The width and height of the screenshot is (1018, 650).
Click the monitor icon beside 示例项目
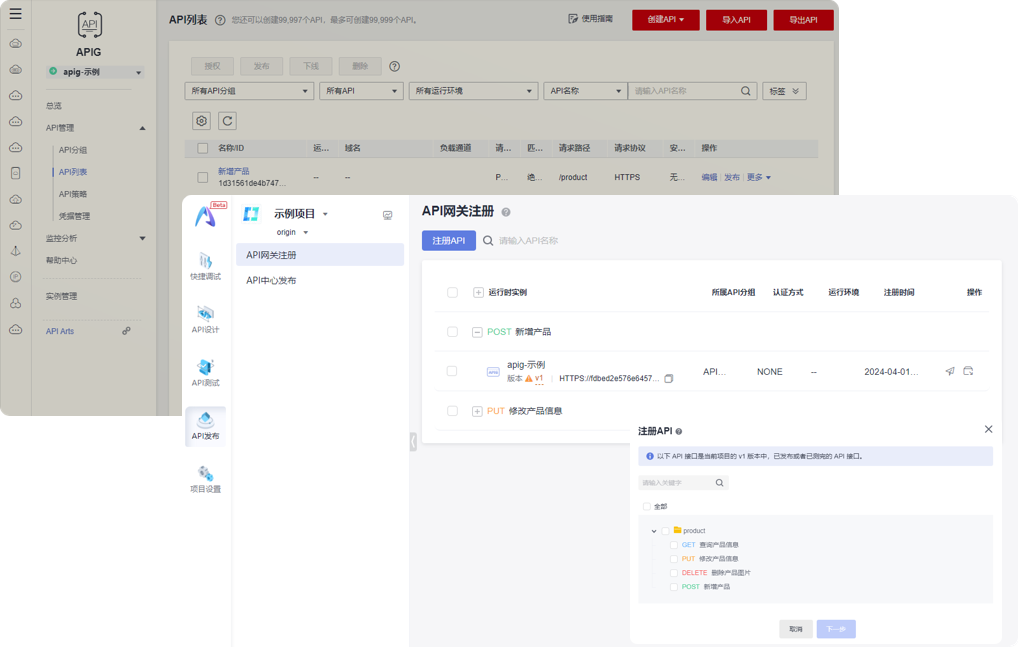point(388,215)
